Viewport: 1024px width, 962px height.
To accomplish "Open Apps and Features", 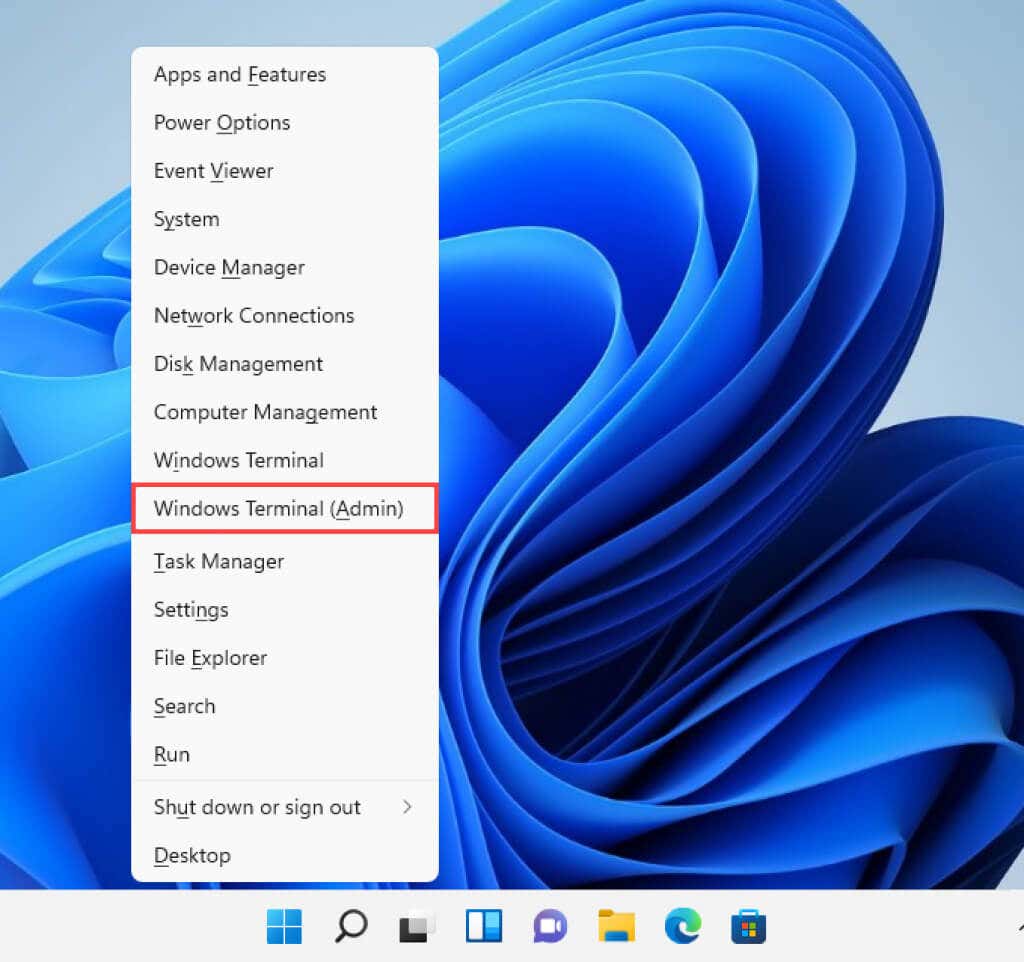I will point(240,75).
